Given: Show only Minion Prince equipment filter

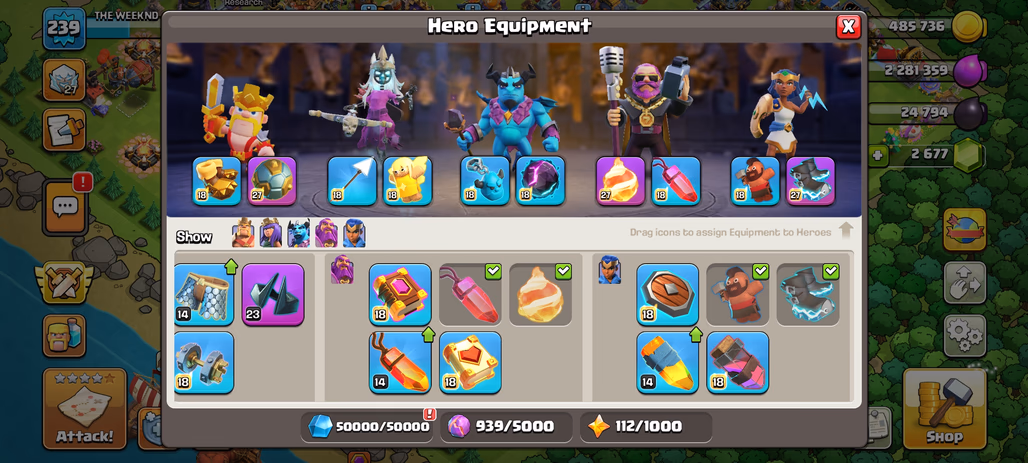Looking at the screenshot, I should pyautogui.click(x=298, y=233).
